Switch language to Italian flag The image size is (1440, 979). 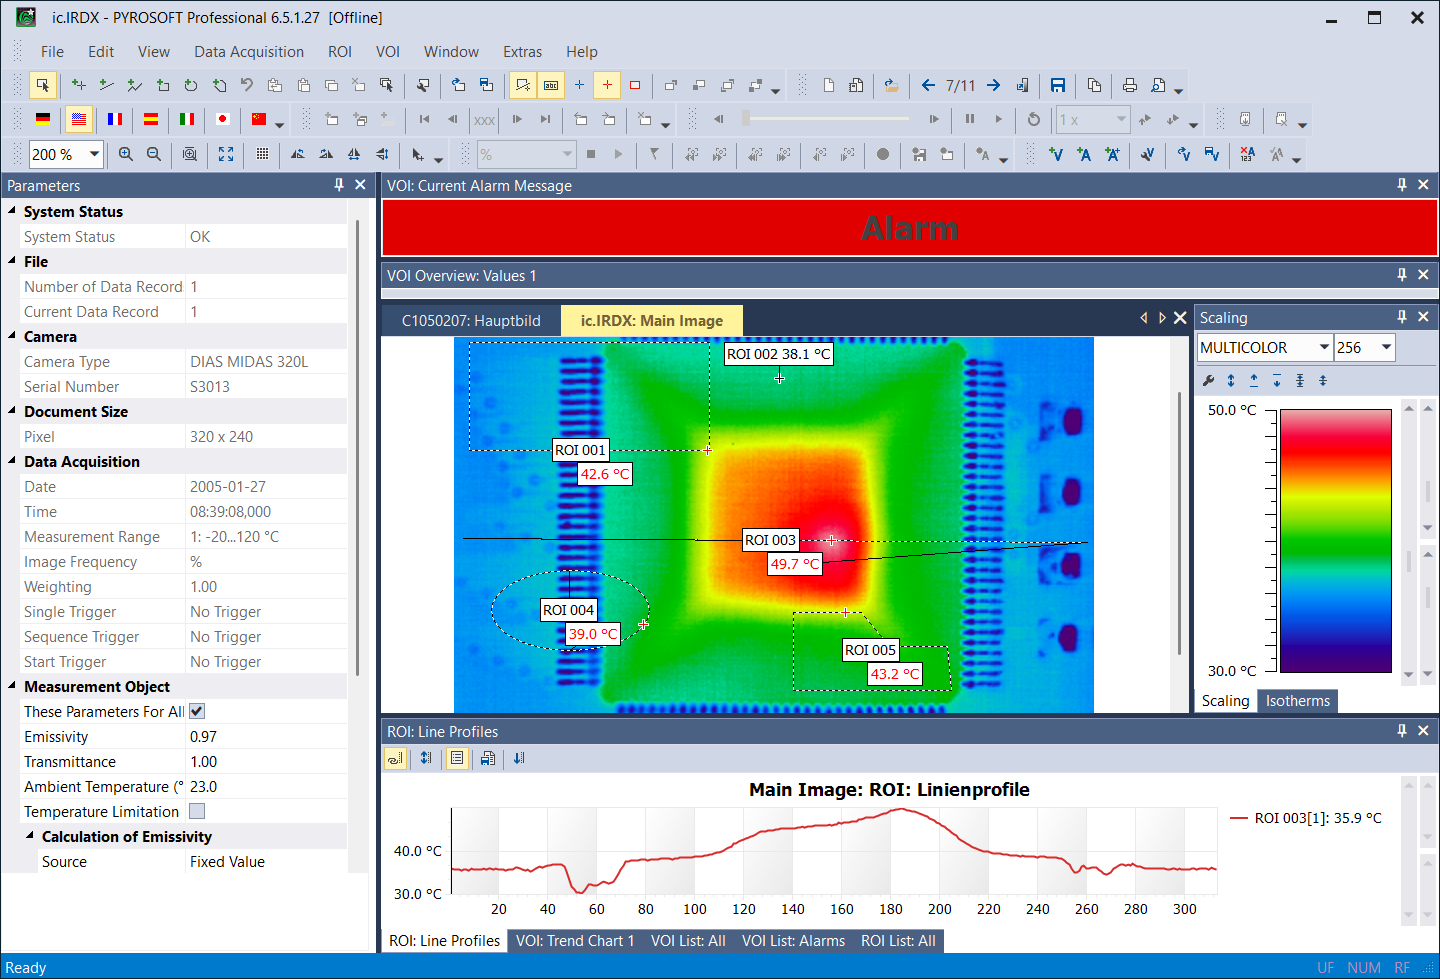187,119
